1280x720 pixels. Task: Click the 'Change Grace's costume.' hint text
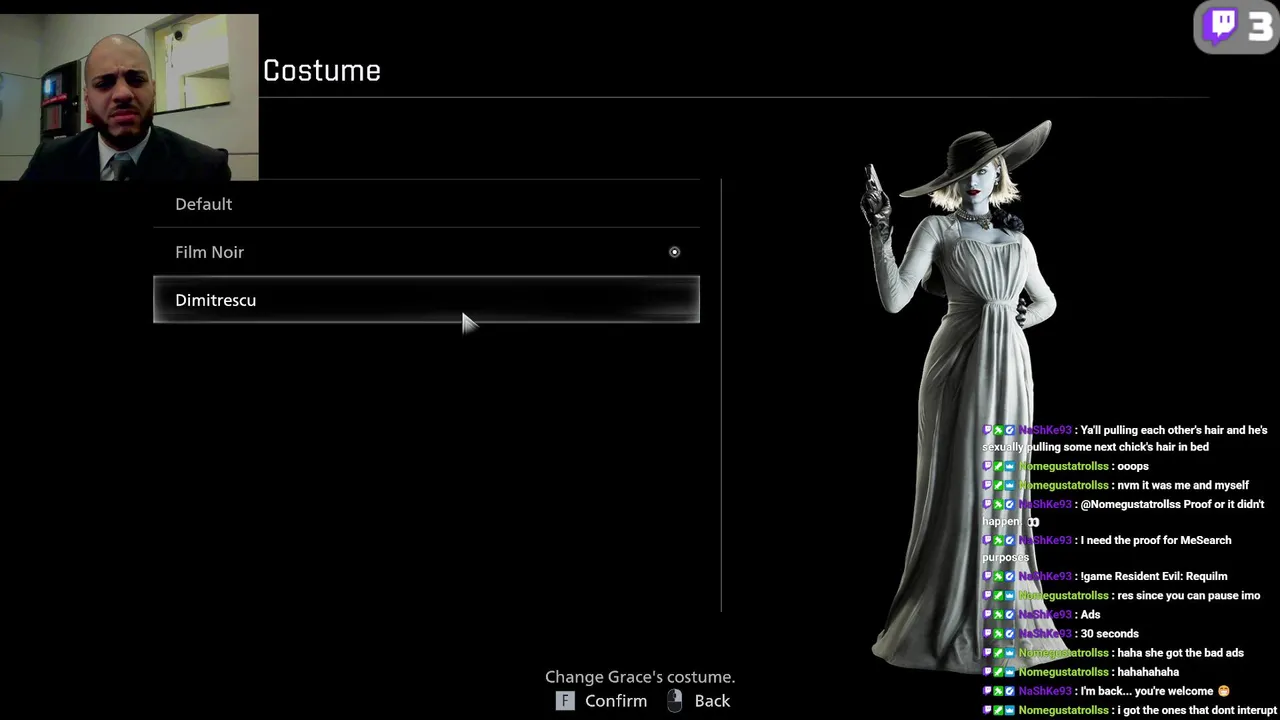pyautogui.click(x=640, y=677)
